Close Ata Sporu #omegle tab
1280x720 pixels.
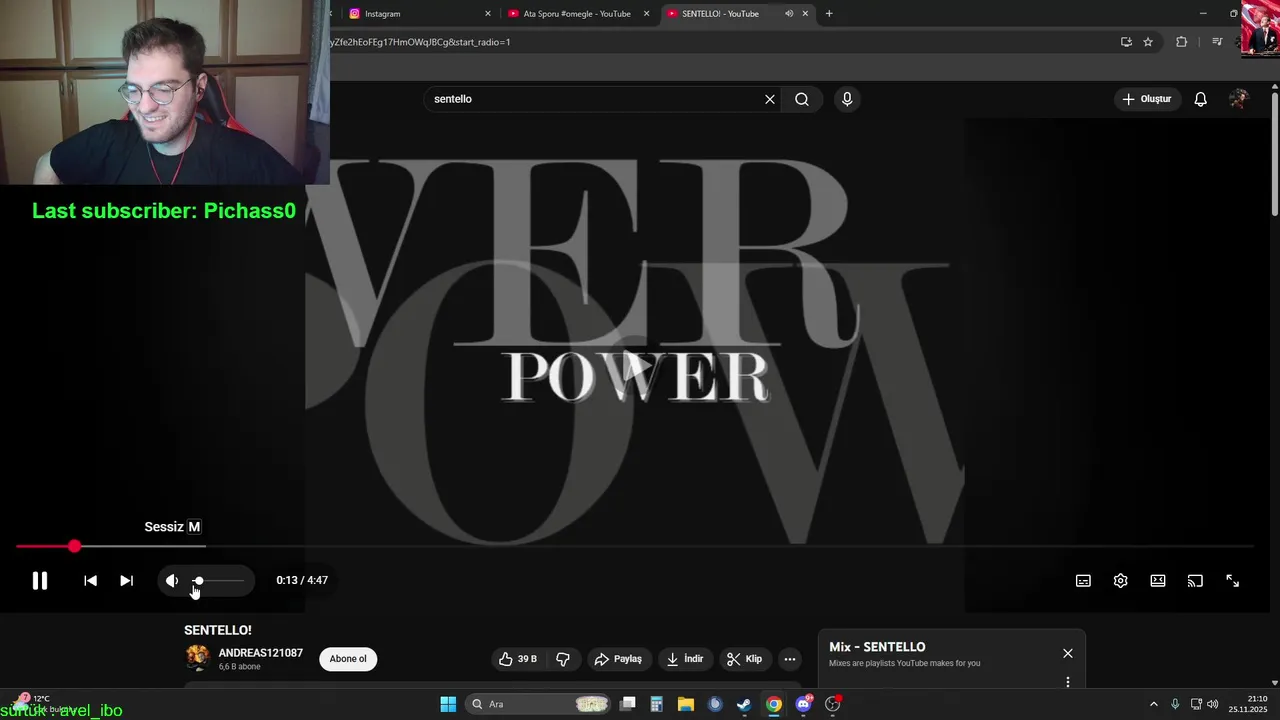647,14
